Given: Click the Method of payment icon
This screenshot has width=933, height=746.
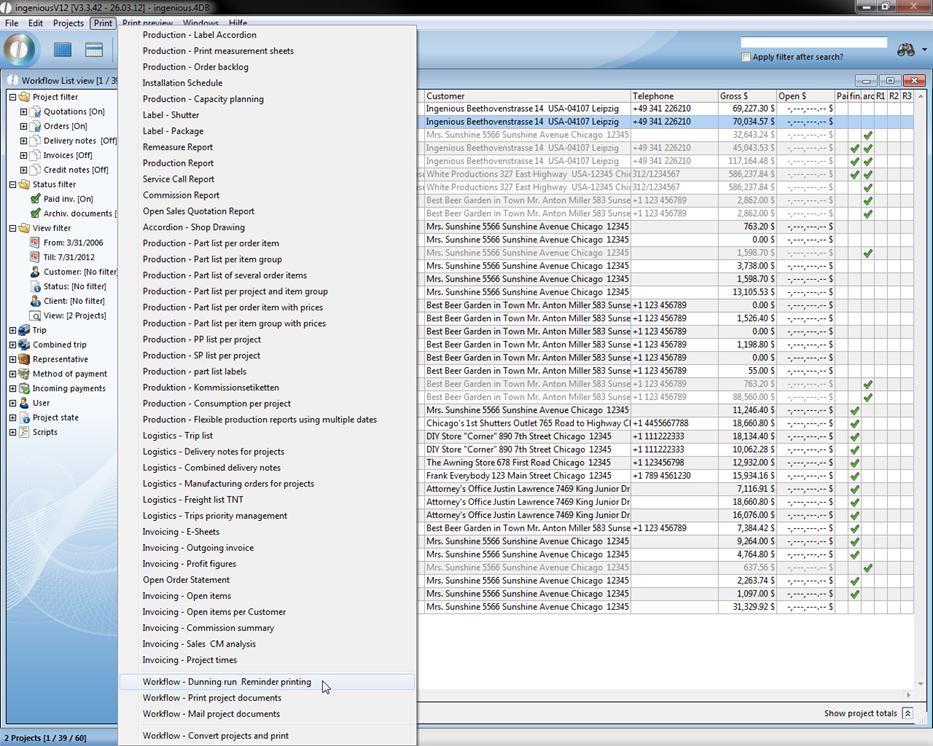Looking at the screenshot, I should coord(24,374).
